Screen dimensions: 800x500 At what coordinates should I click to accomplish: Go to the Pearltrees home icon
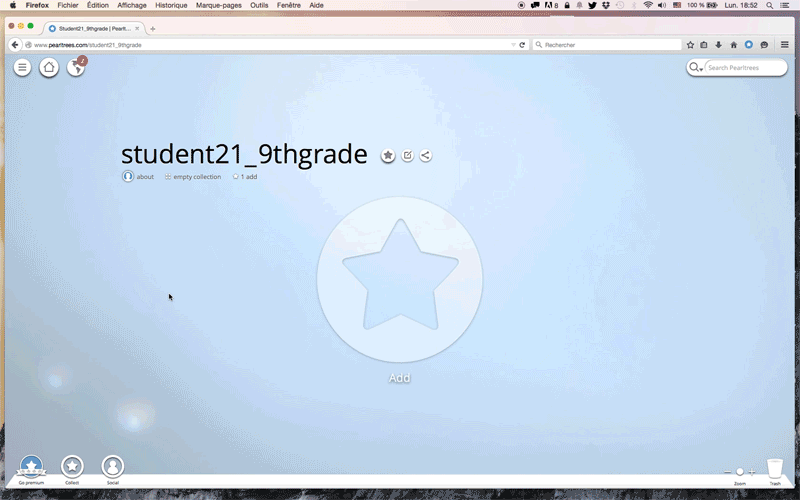click(x=49, y=68)
